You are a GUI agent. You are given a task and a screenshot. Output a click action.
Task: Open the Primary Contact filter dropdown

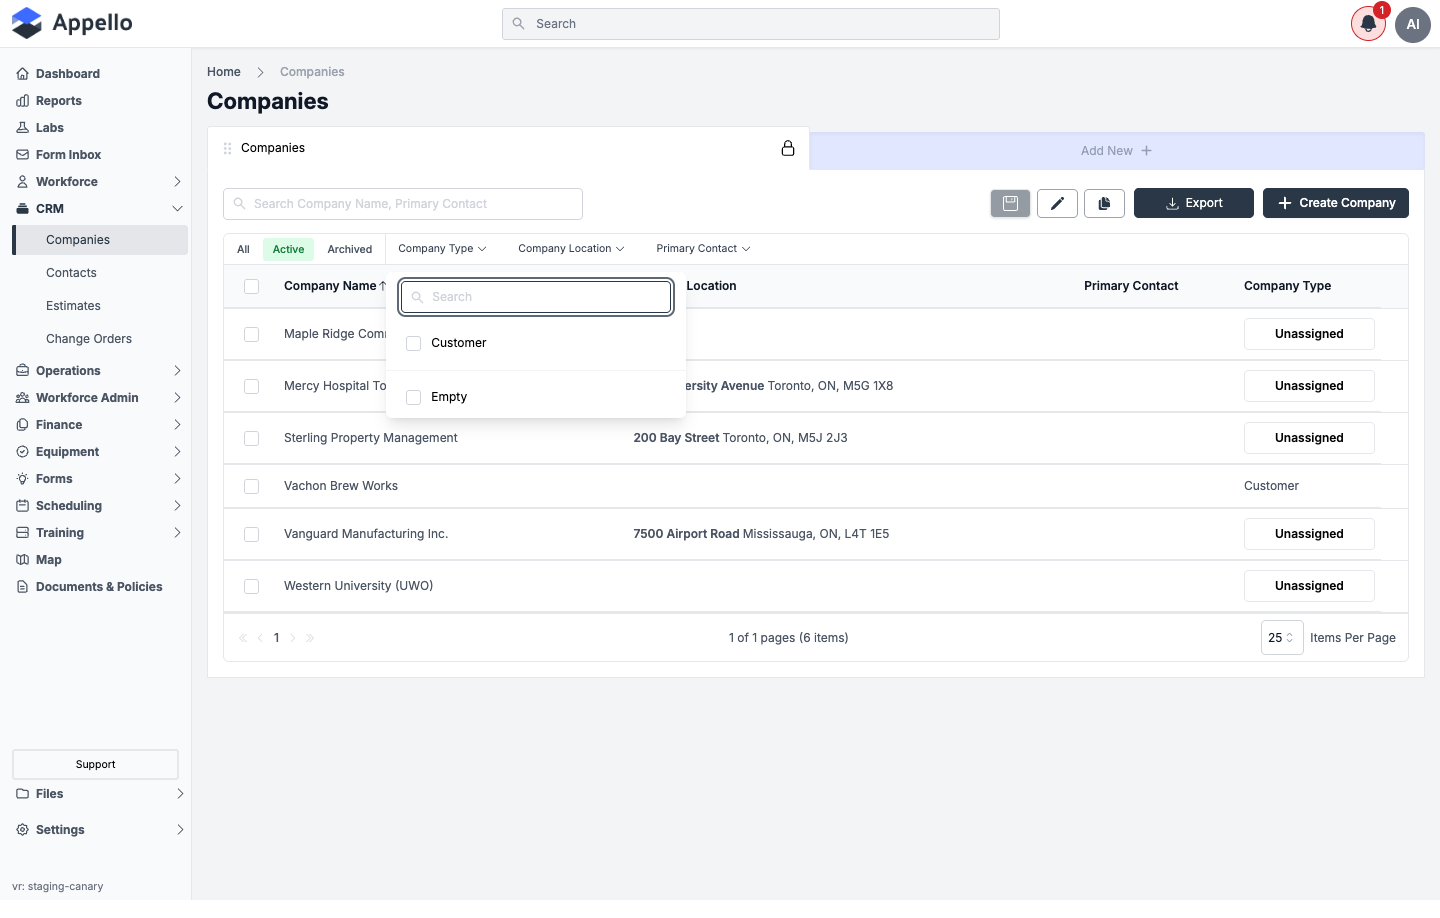[x=703, y=249]
